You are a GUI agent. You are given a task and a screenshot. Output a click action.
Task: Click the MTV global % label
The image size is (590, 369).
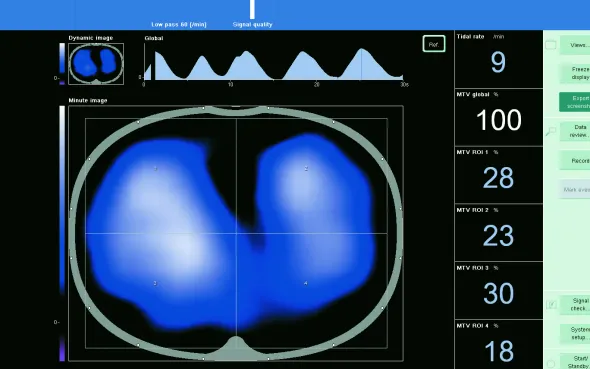477,94
